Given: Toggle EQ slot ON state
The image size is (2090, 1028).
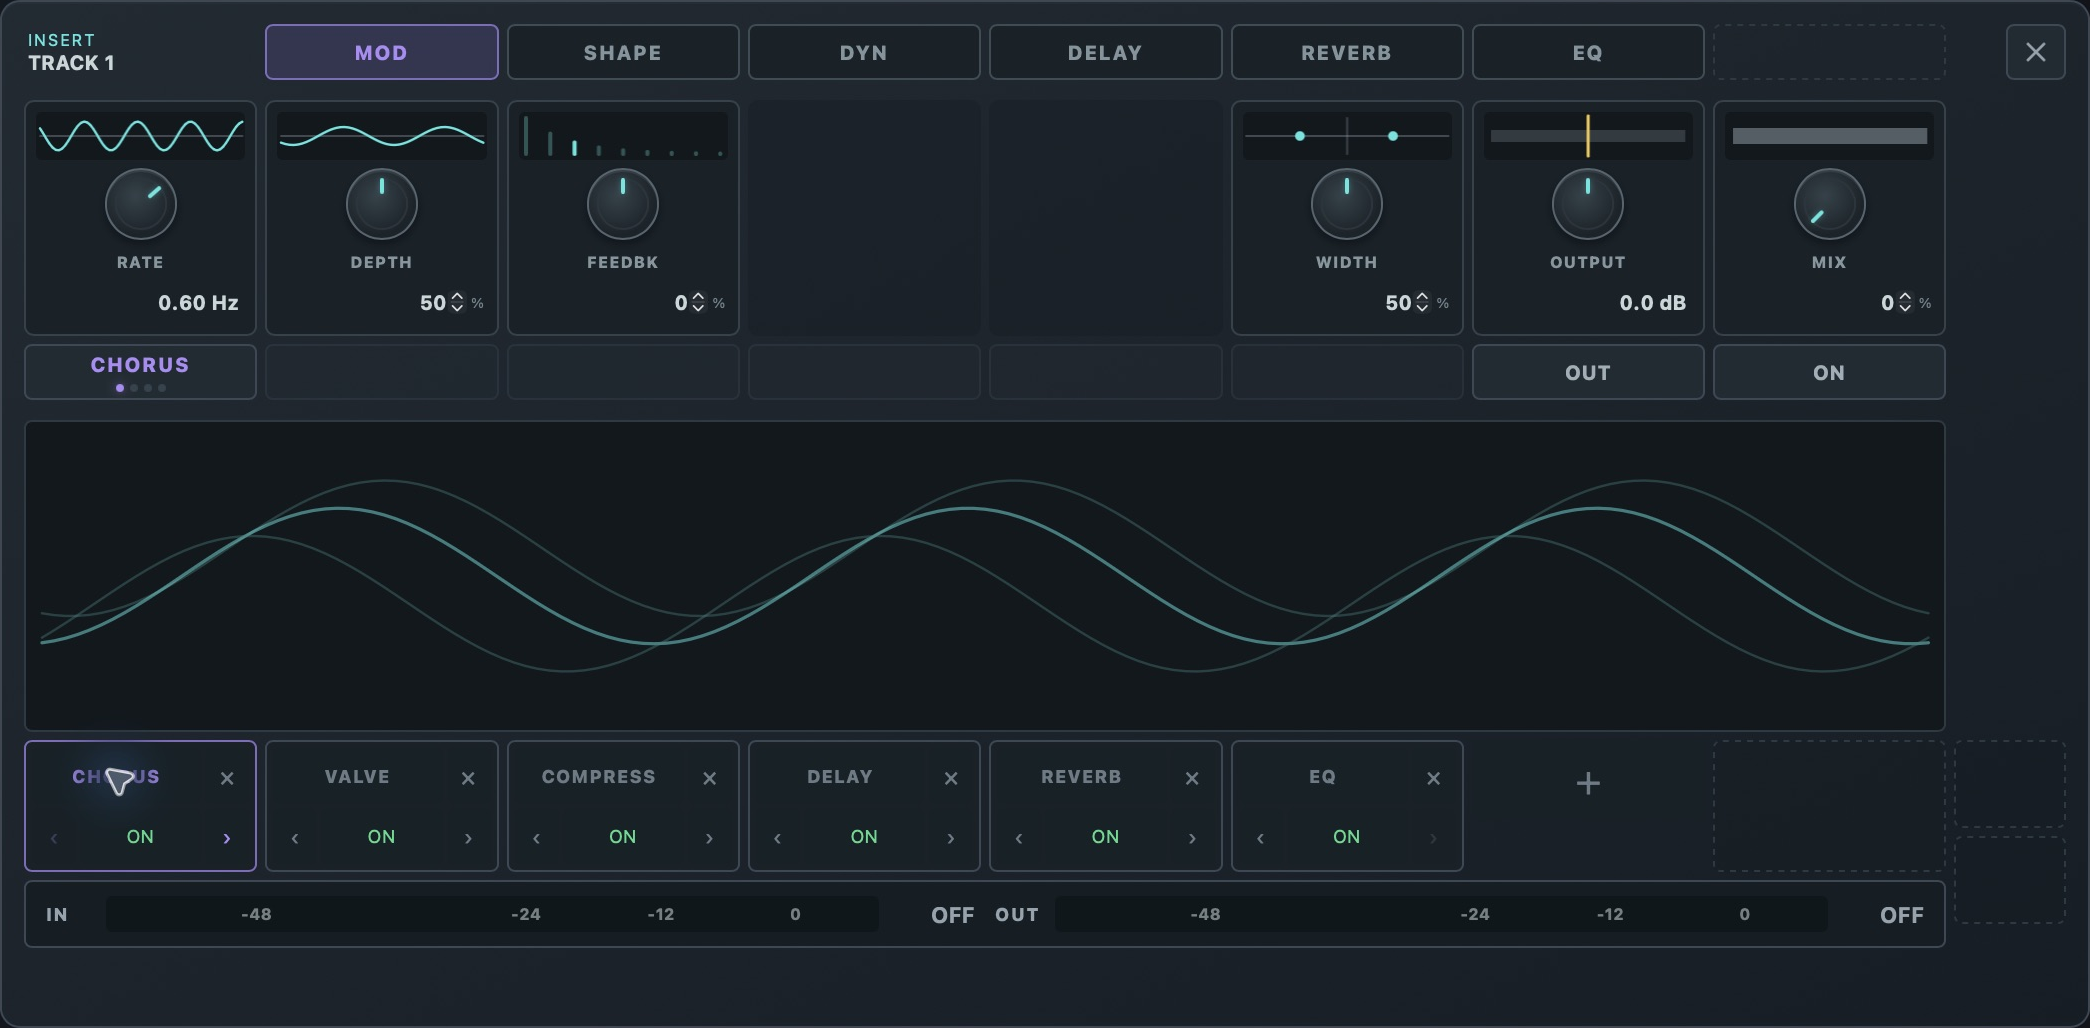Looking at the screenshot, I should coord(1346,837).
